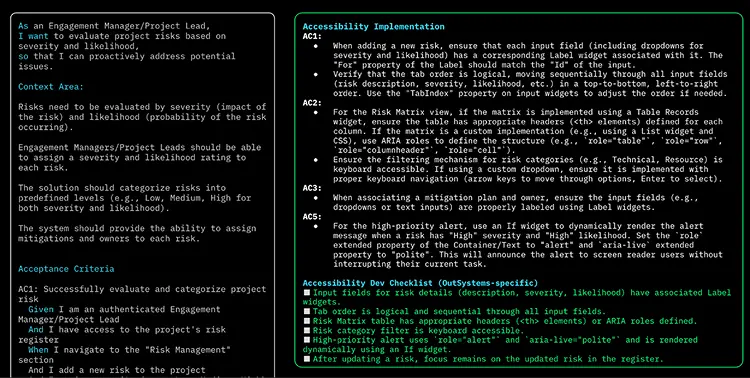Click the 'Risks need to be evaluated by severity' paragraph
Screen dimensions: 750x378
tap(142, 117)
